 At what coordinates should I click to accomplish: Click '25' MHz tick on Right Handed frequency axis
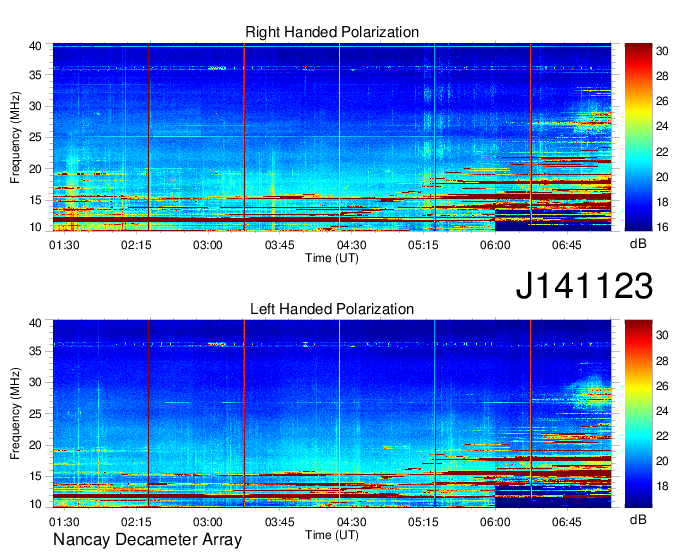pyautogui.click(x=35, y=137)
